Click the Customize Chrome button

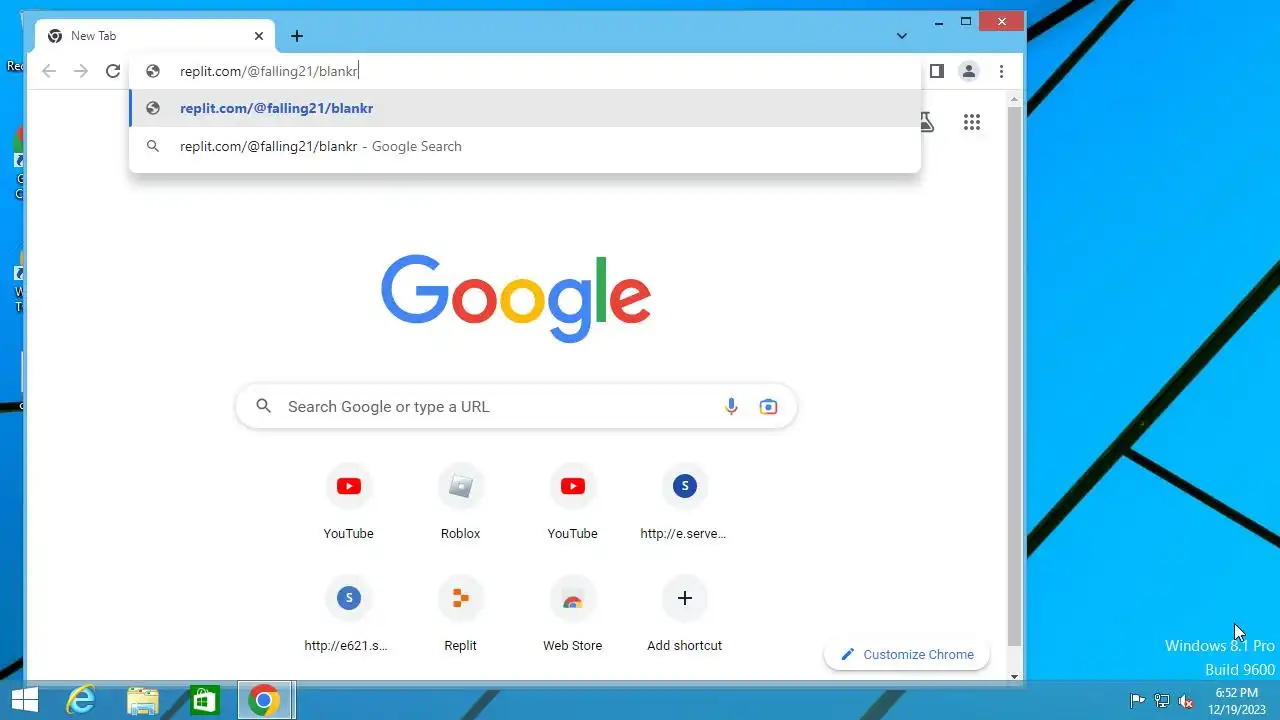click(907, 654)
